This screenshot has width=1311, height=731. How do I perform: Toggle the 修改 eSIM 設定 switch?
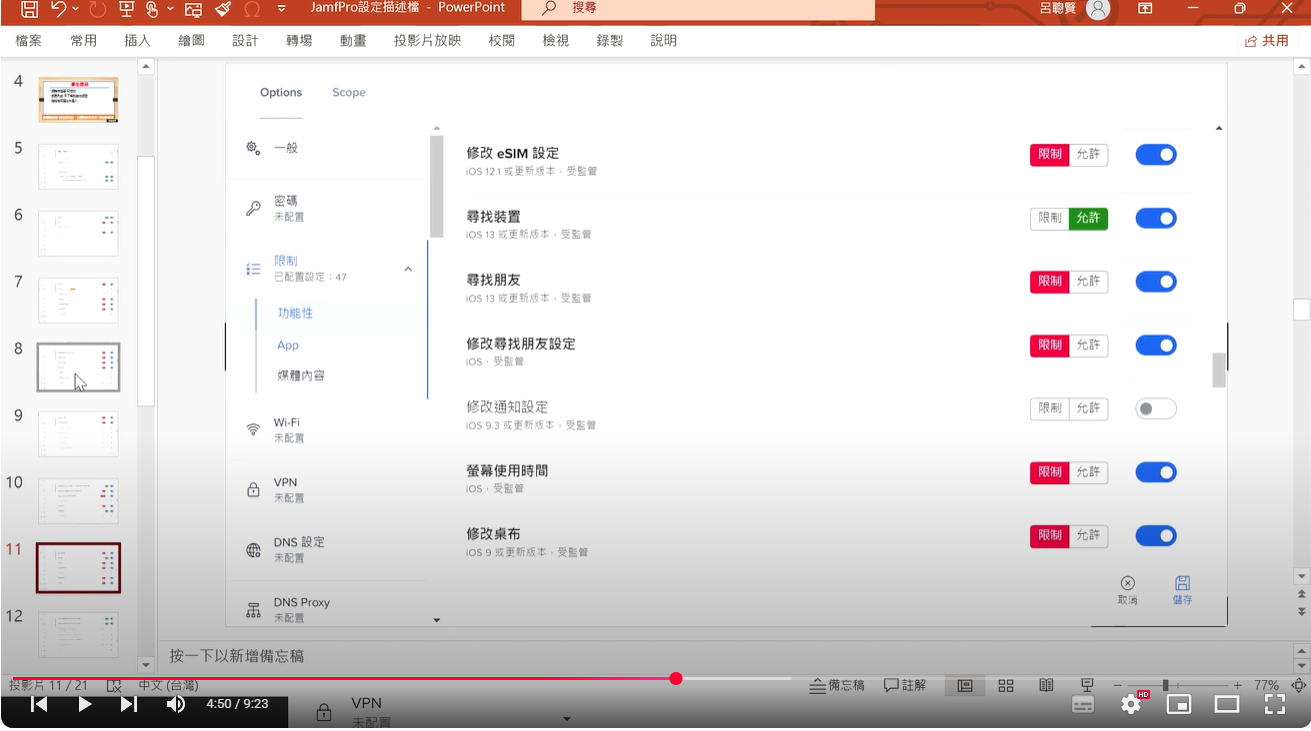1156,155
